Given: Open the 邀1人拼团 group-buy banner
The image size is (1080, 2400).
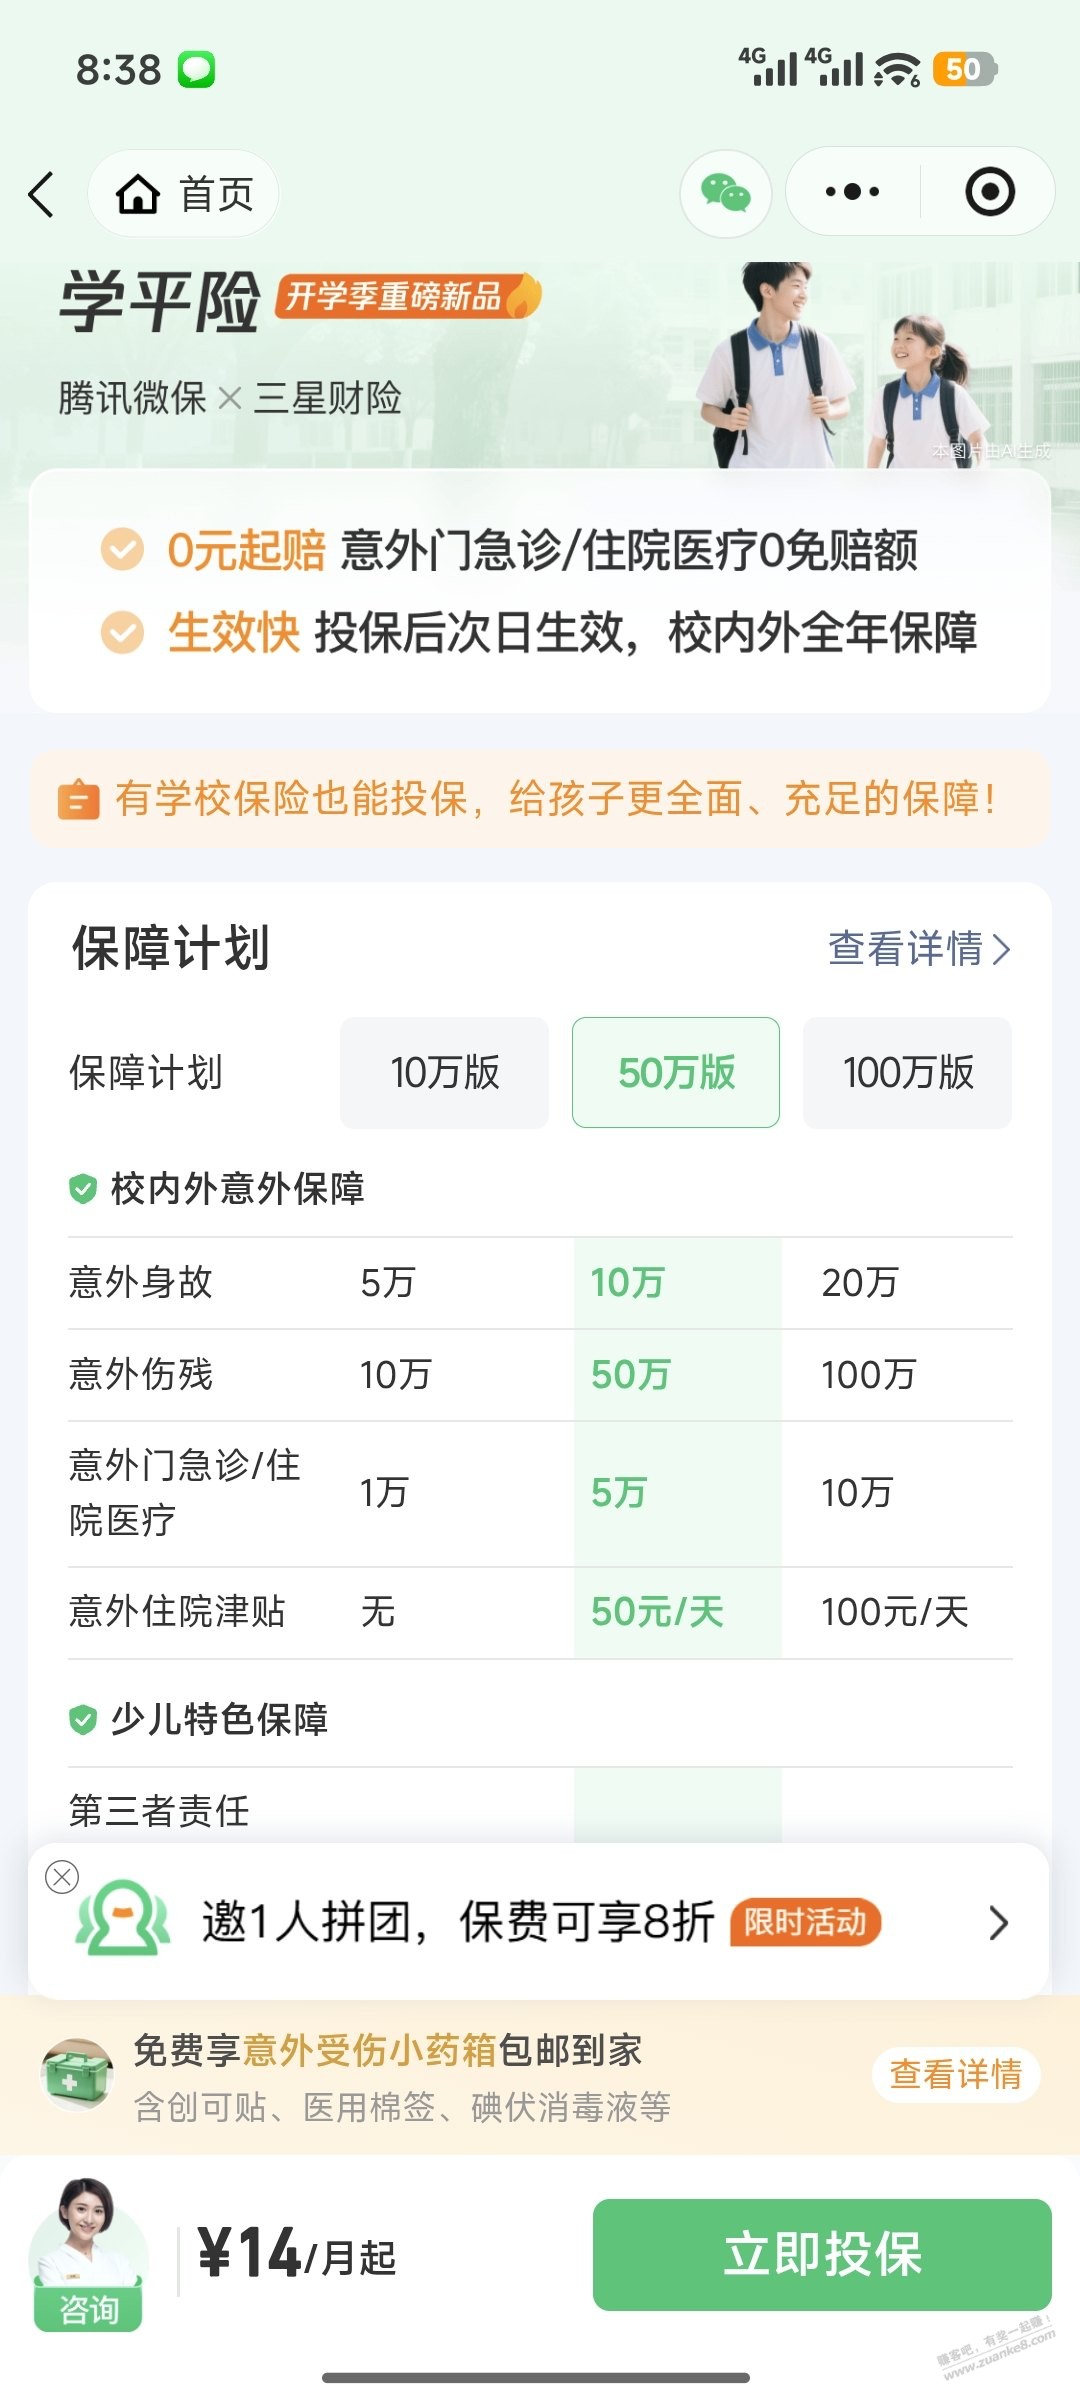Looking at the screenshot, I should pyautogui.click(x=539, y=1921).
